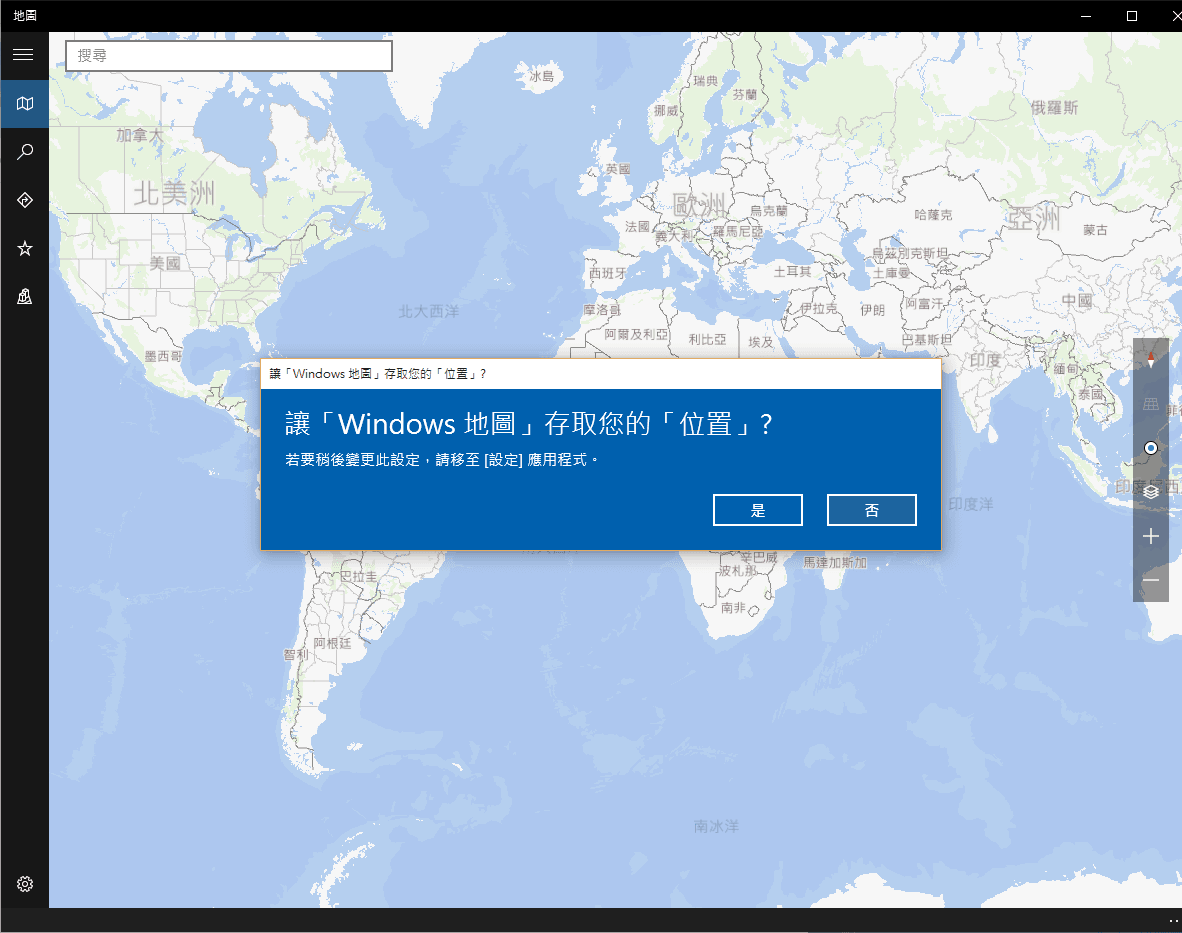The width and height of the screenshot is (1182, 933).
Task: Click the 加拿大 map label
Action: pyautogui.click(x=139, y=136)
